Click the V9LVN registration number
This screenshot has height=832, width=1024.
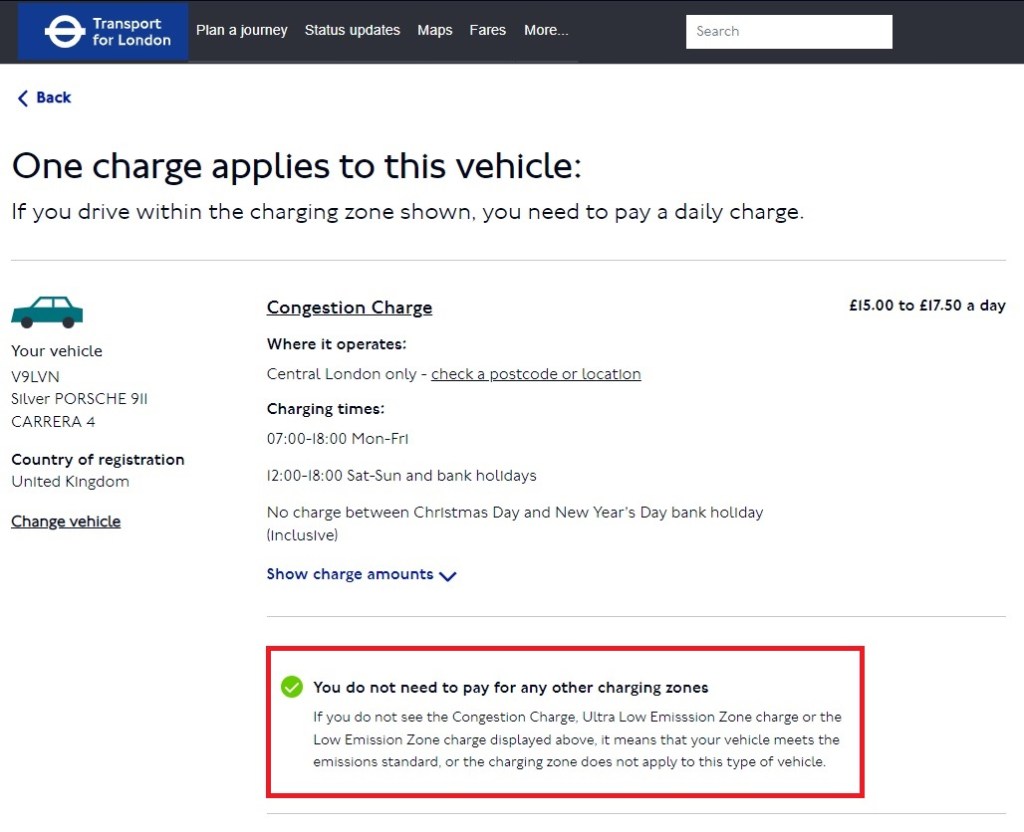(x=35, y=376)
